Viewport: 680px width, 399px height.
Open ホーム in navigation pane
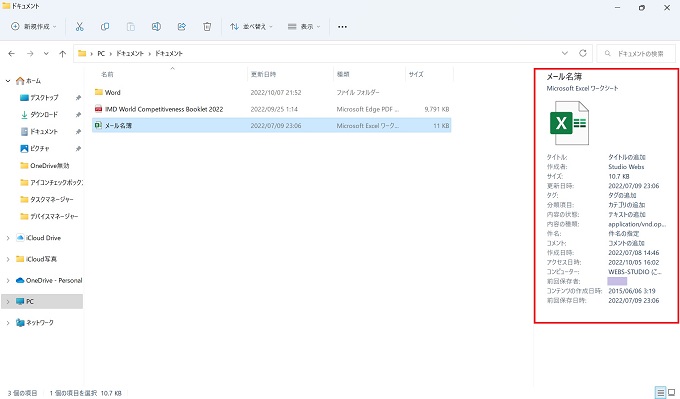tap(28, 81)
